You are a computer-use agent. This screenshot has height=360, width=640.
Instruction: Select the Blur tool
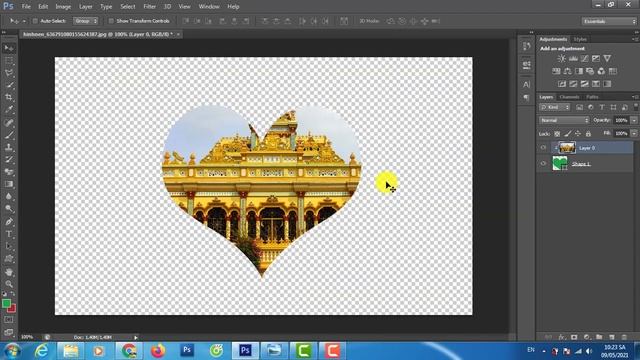click(x=9, y=196)
